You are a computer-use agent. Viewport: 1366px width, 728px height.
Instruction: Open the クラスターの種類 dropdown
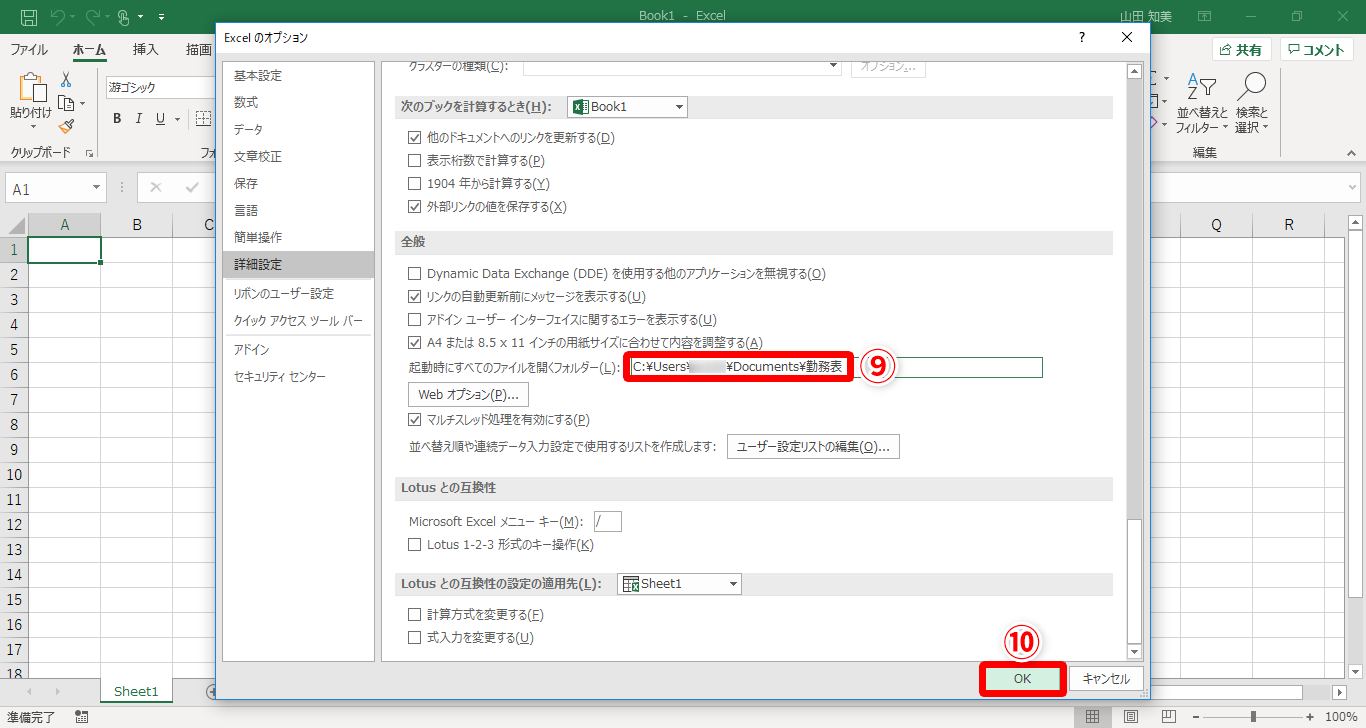683,66
